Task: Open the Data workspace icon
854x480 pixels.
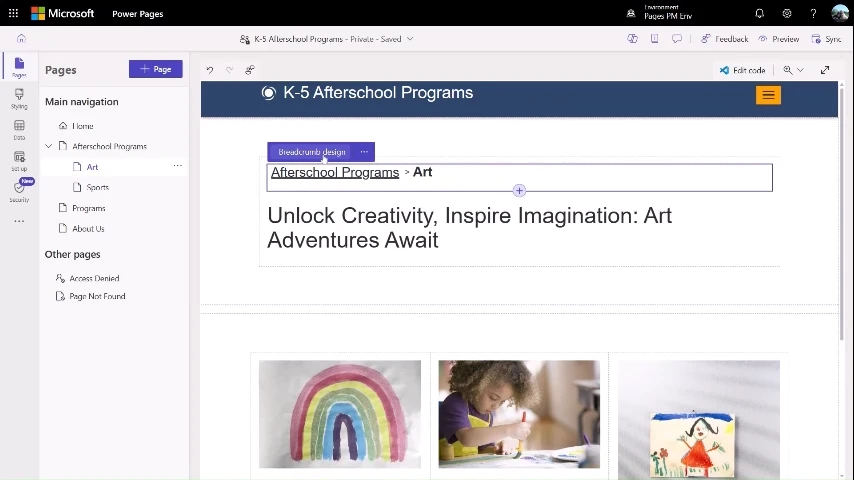Action: click(x=19, y=129)
